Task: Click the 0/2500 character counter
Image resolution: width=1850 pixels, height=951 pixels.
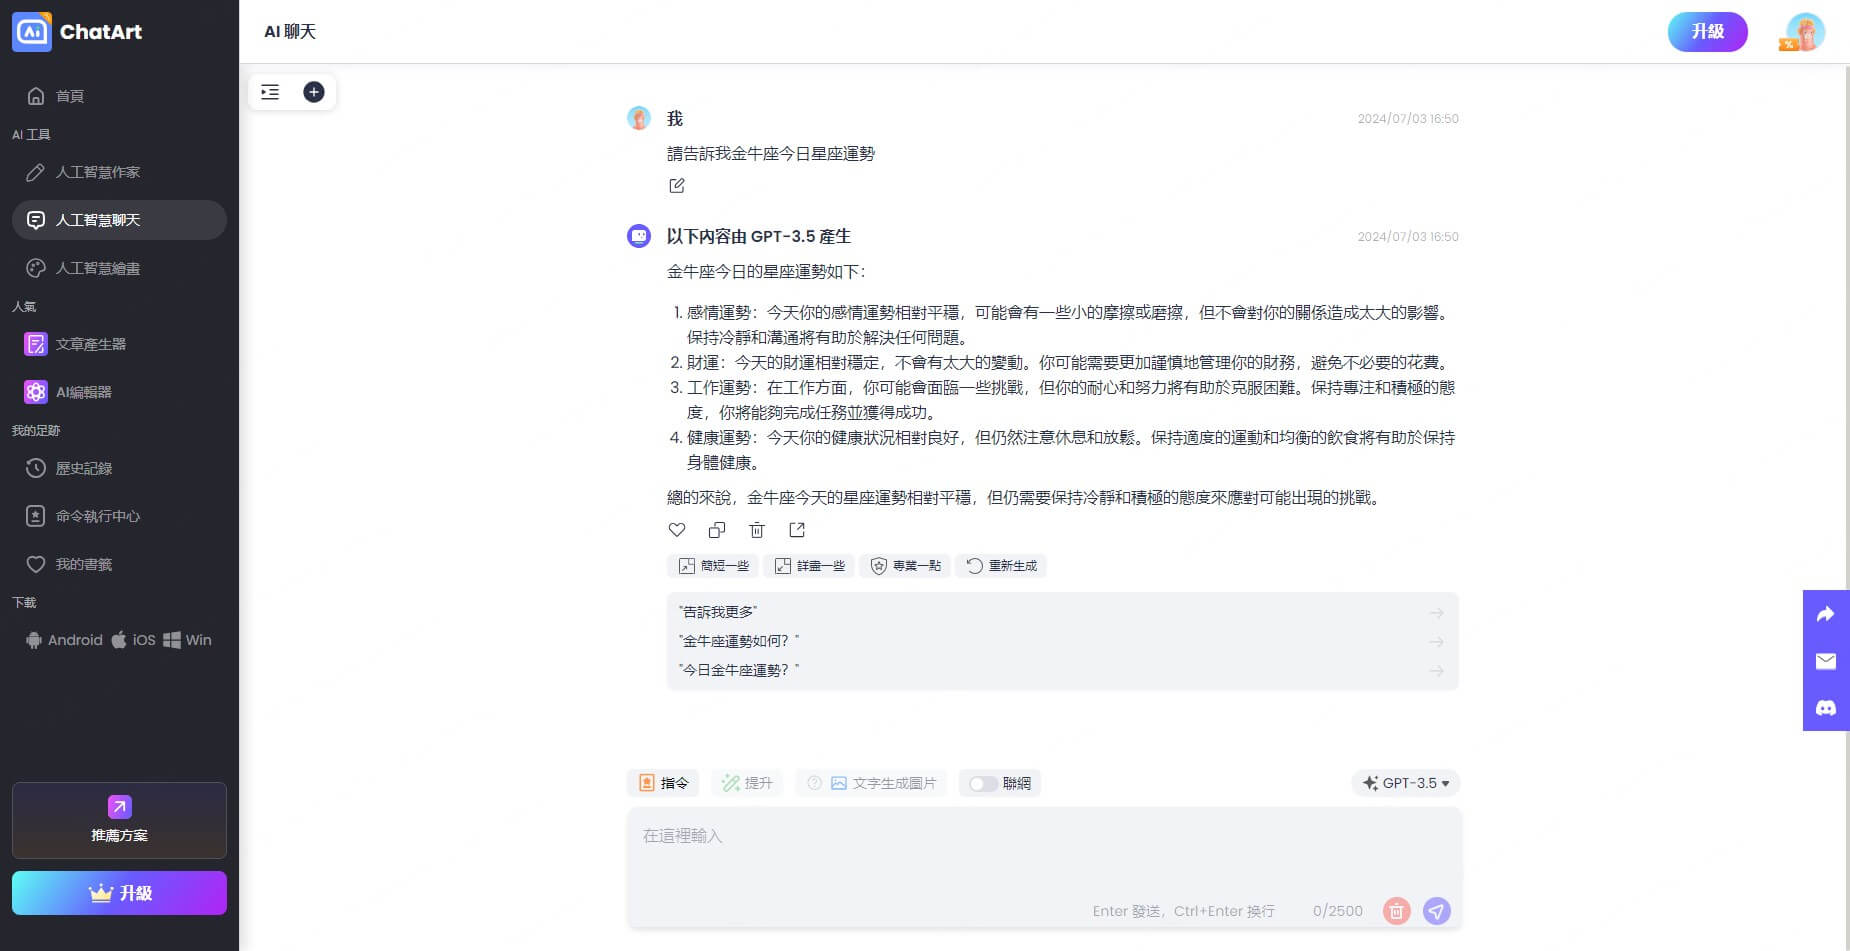Action: [x=1338, y=911]
